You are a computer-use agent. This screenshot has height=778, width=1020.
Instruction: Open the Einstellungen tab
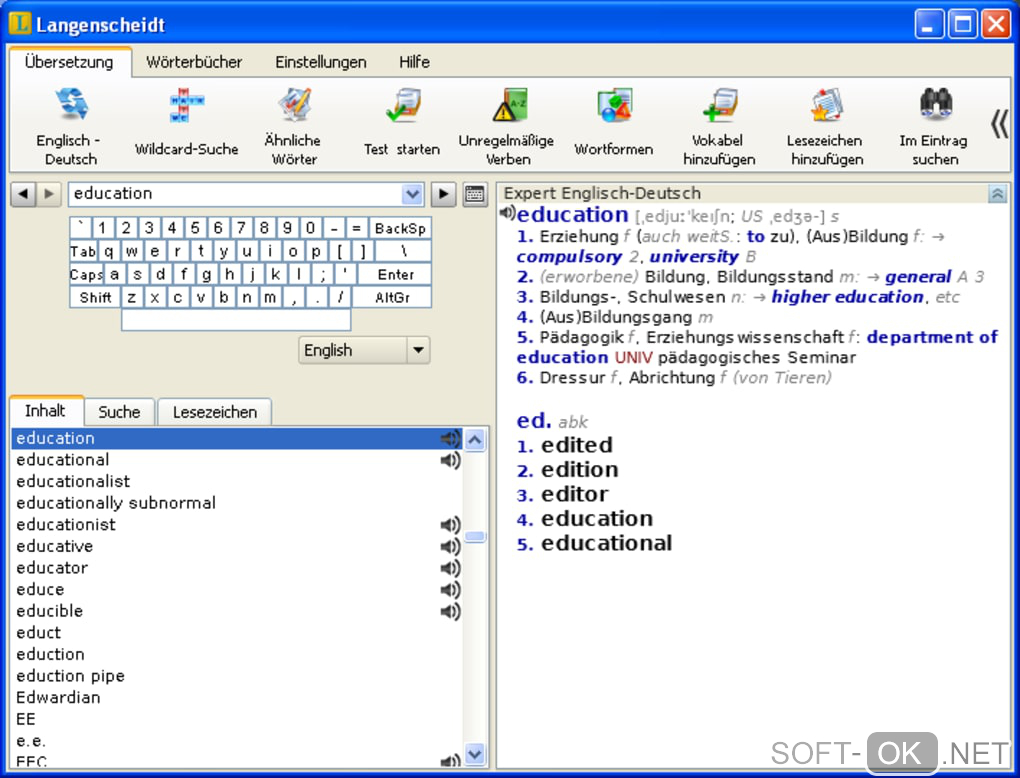point(321,62)
